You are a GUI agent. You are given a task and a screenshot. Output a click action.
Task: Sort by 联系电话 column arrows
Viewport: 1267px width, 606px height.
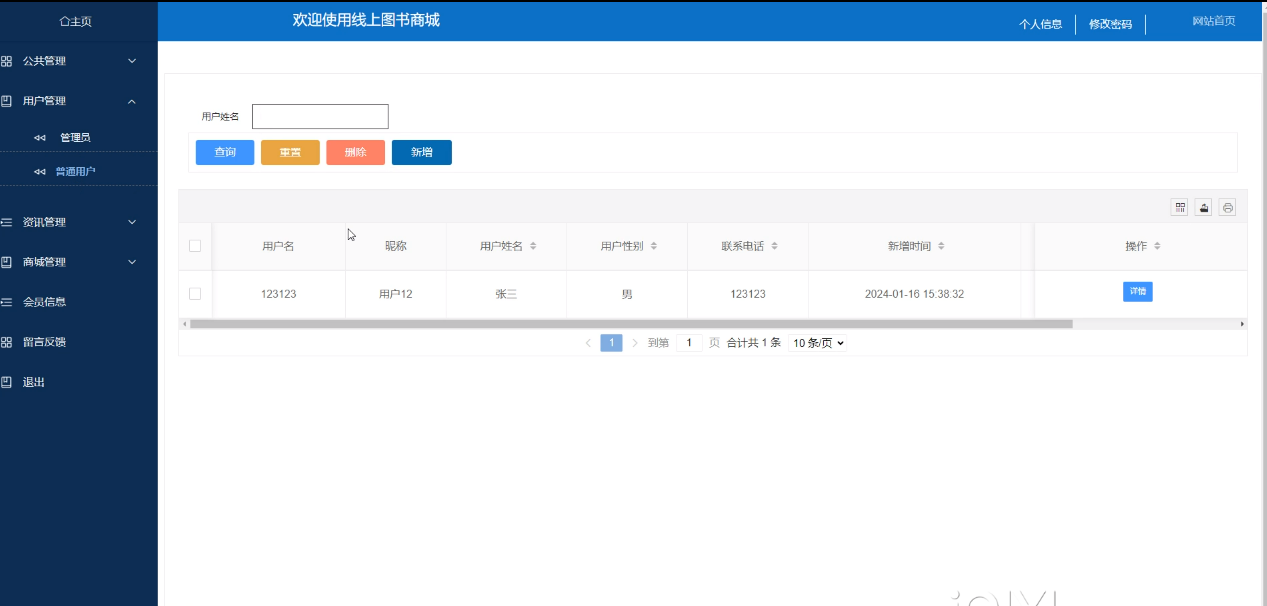(774, 246)
